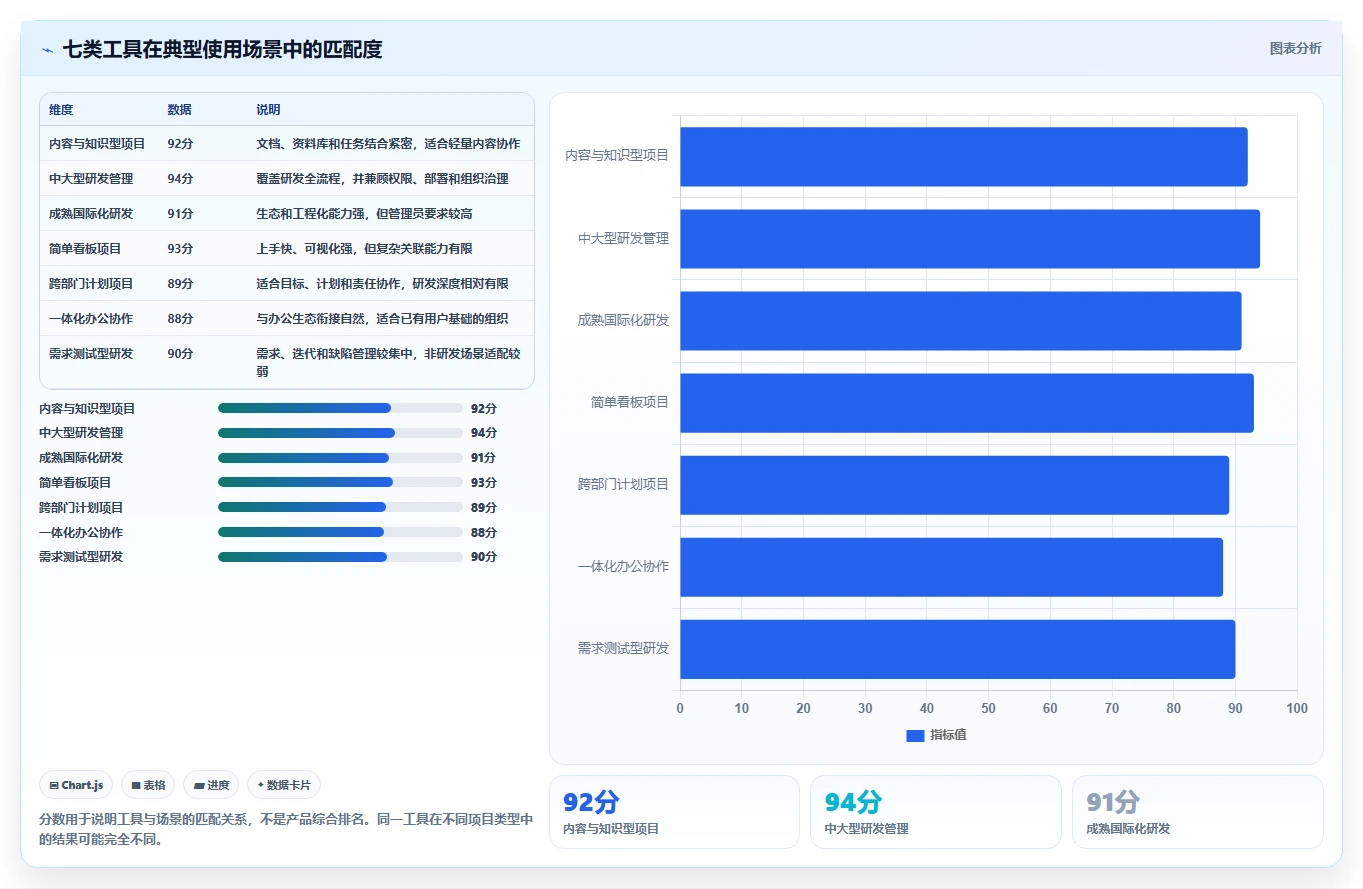The image size is (1363, 889).
Task: Select table cell 成熟国际化研发
Action: pyautogui.click(x=91, y=214)
